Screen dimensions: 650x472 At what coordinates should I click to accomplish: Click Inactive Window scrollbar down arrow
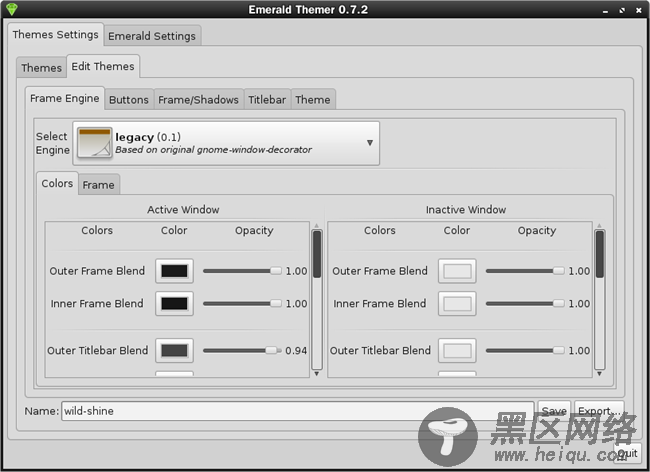tap(599, 374)
